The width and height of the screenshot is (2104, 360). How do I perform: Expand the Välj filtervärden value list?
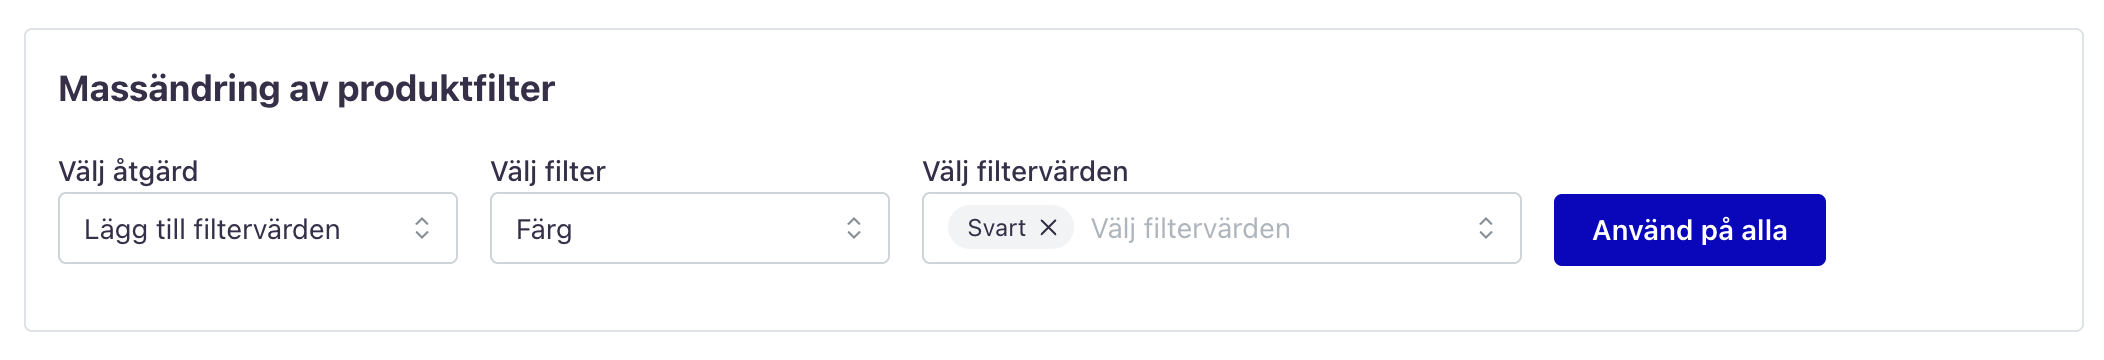pos(1222,229)
